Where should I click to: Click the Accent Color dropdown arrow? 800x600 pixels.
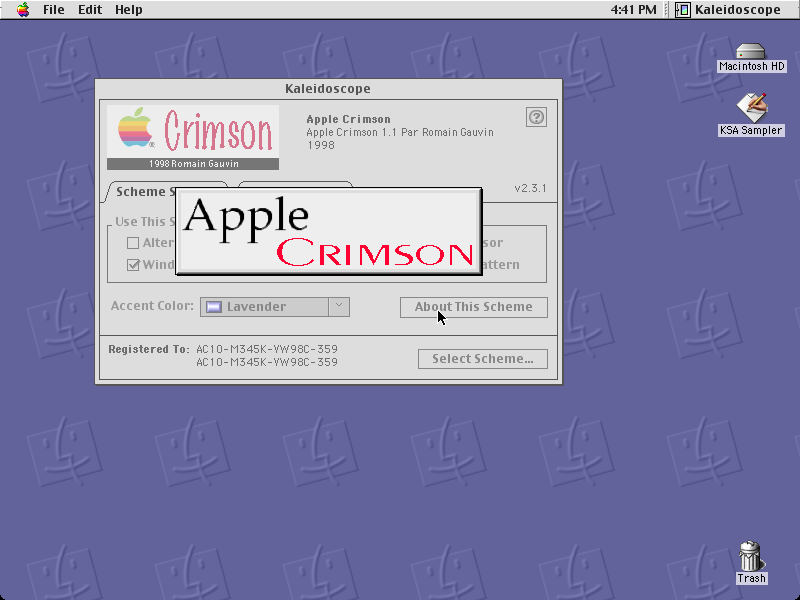pyautogui.click(x=339, y=306)
